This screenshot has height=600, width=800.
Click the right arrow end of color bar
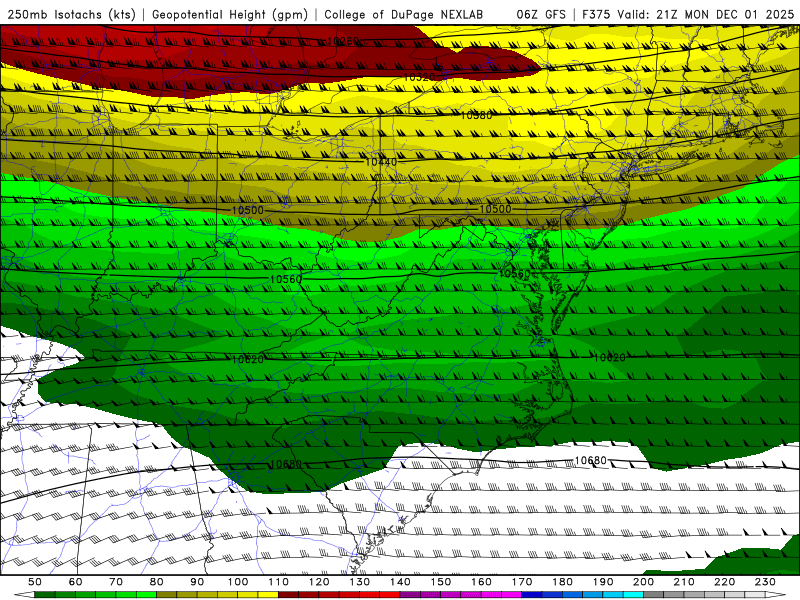(776, 595)
